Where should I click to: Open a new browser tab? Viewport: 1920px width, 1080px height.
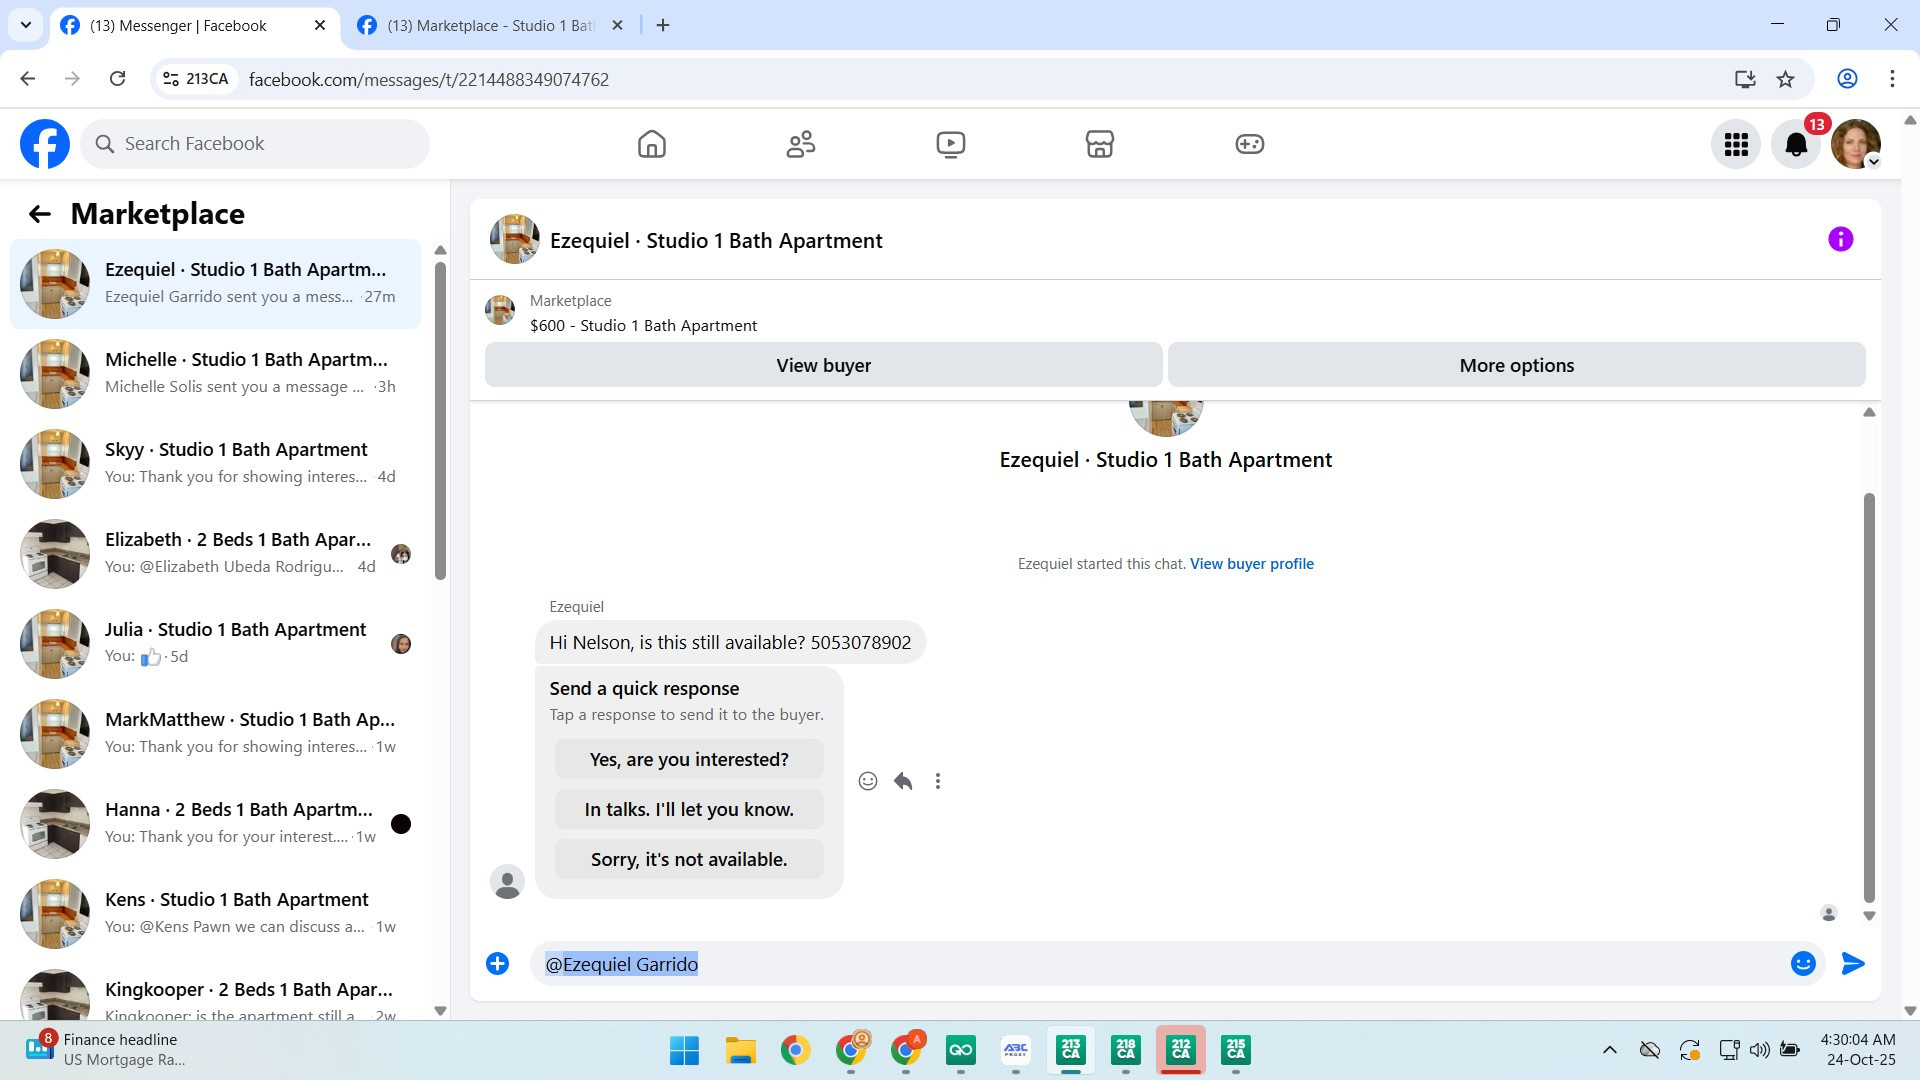[x=663, y=26]
